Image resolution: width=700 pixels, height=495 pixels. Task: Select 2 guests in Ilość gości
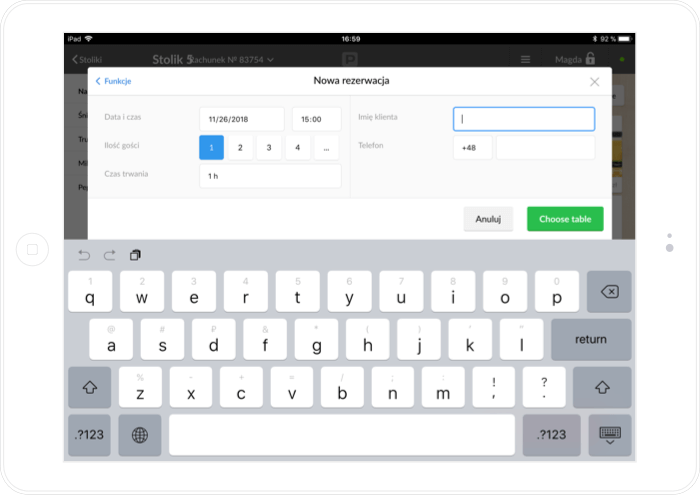240,148
